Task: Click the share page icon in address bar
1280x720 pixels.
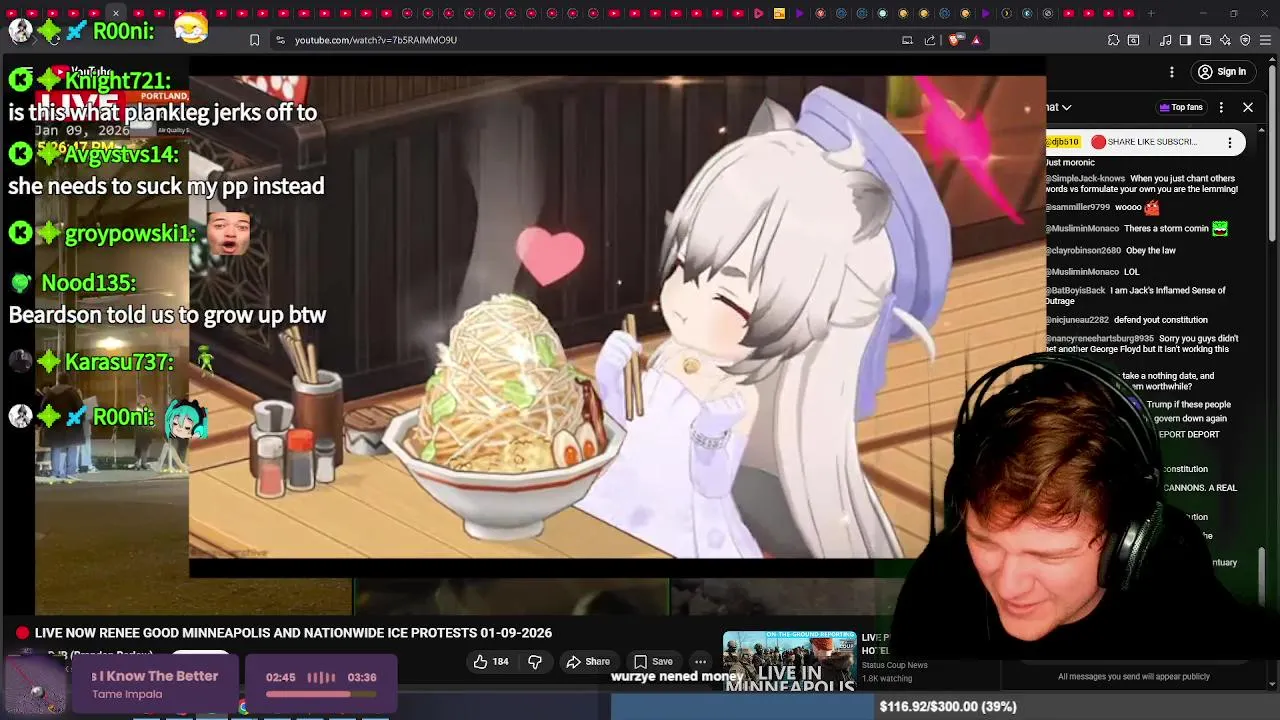Action: tap(930, 40)
